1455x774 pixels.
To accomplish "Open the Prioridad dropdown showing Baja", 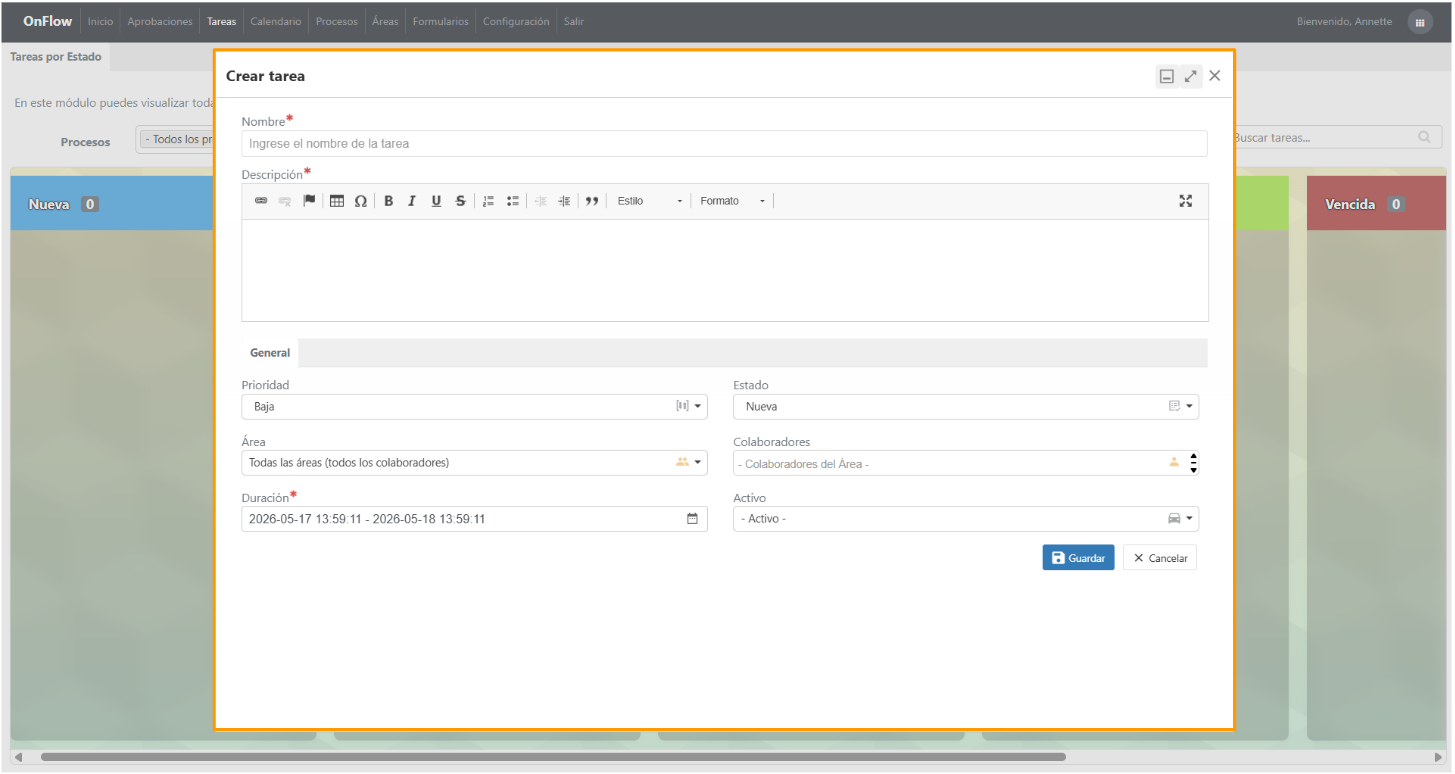I will [474, 407].
